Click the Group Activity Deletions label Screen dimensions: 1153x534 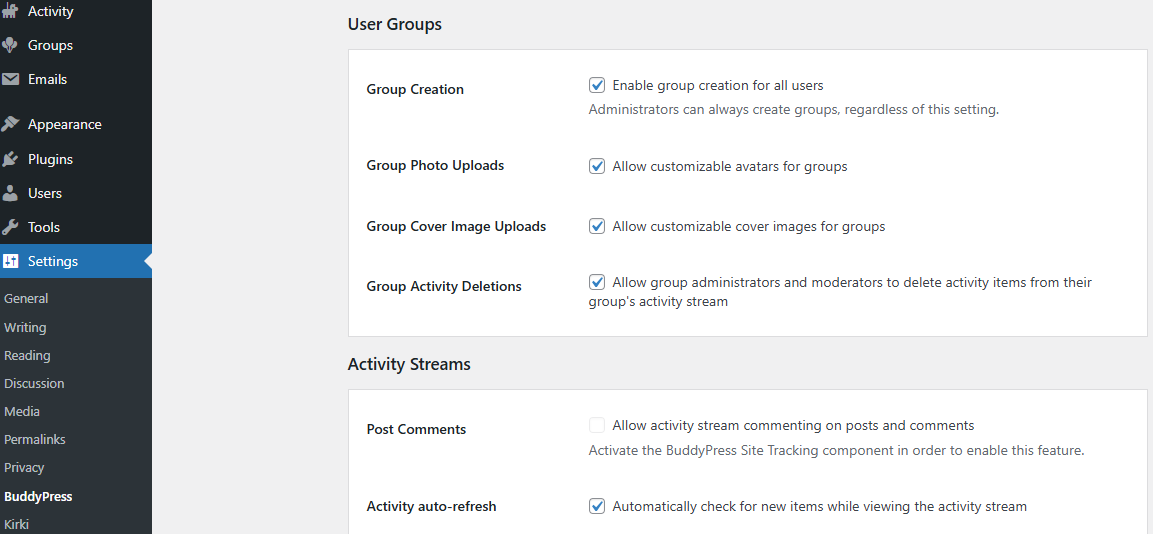point(443,286)
